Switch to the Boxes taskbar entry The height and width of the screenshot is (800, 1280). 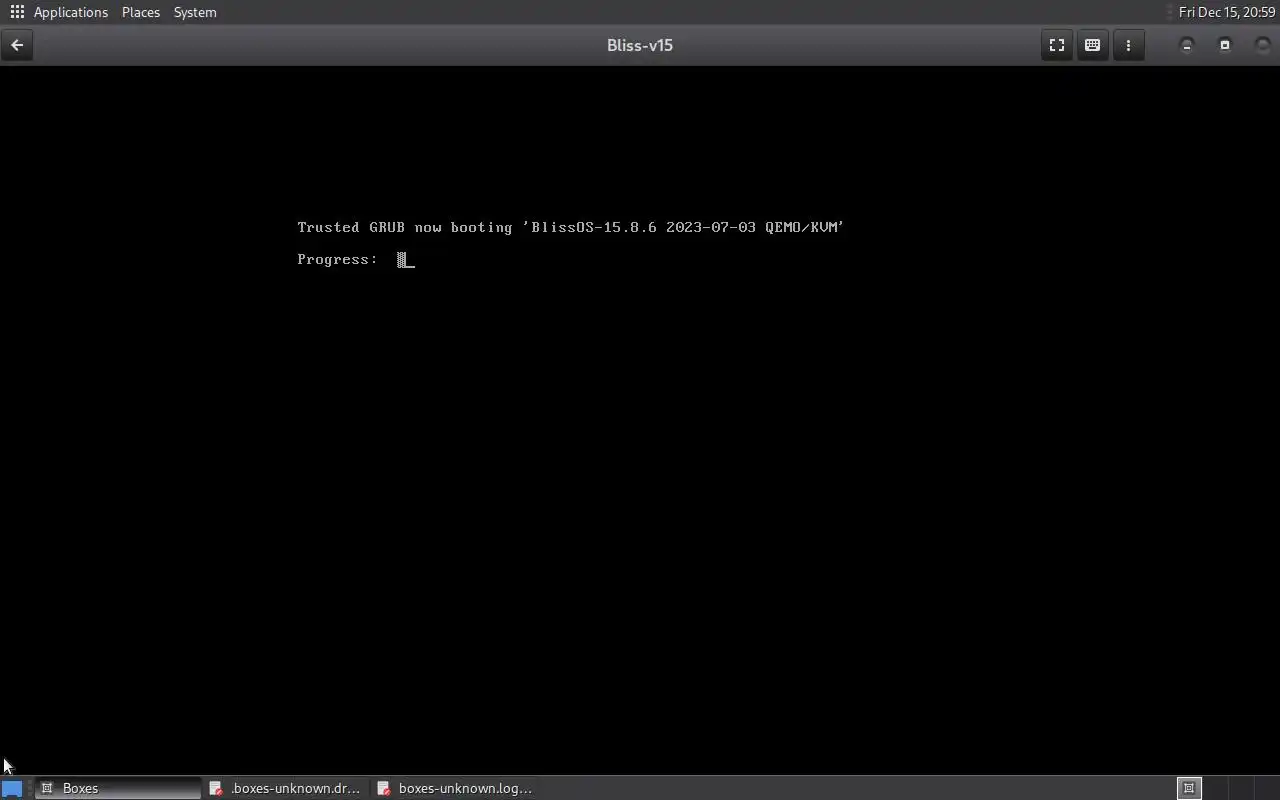[x=118, y=788]
